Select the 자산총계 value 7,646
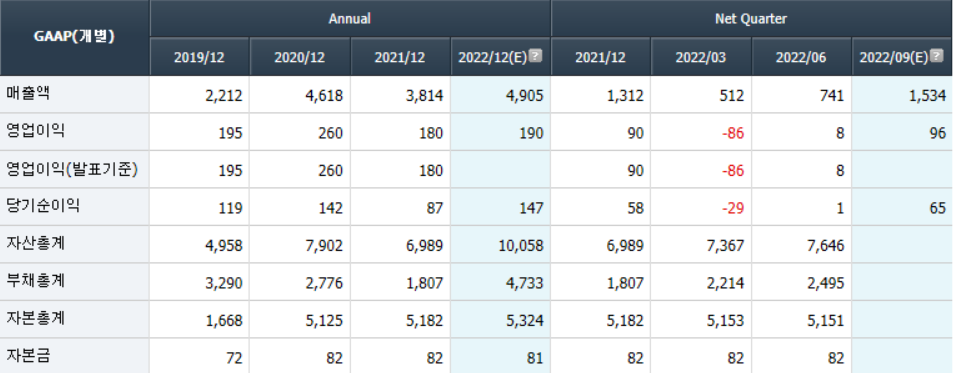This screenshot has width=953, height=373. (x=825, y=246)
